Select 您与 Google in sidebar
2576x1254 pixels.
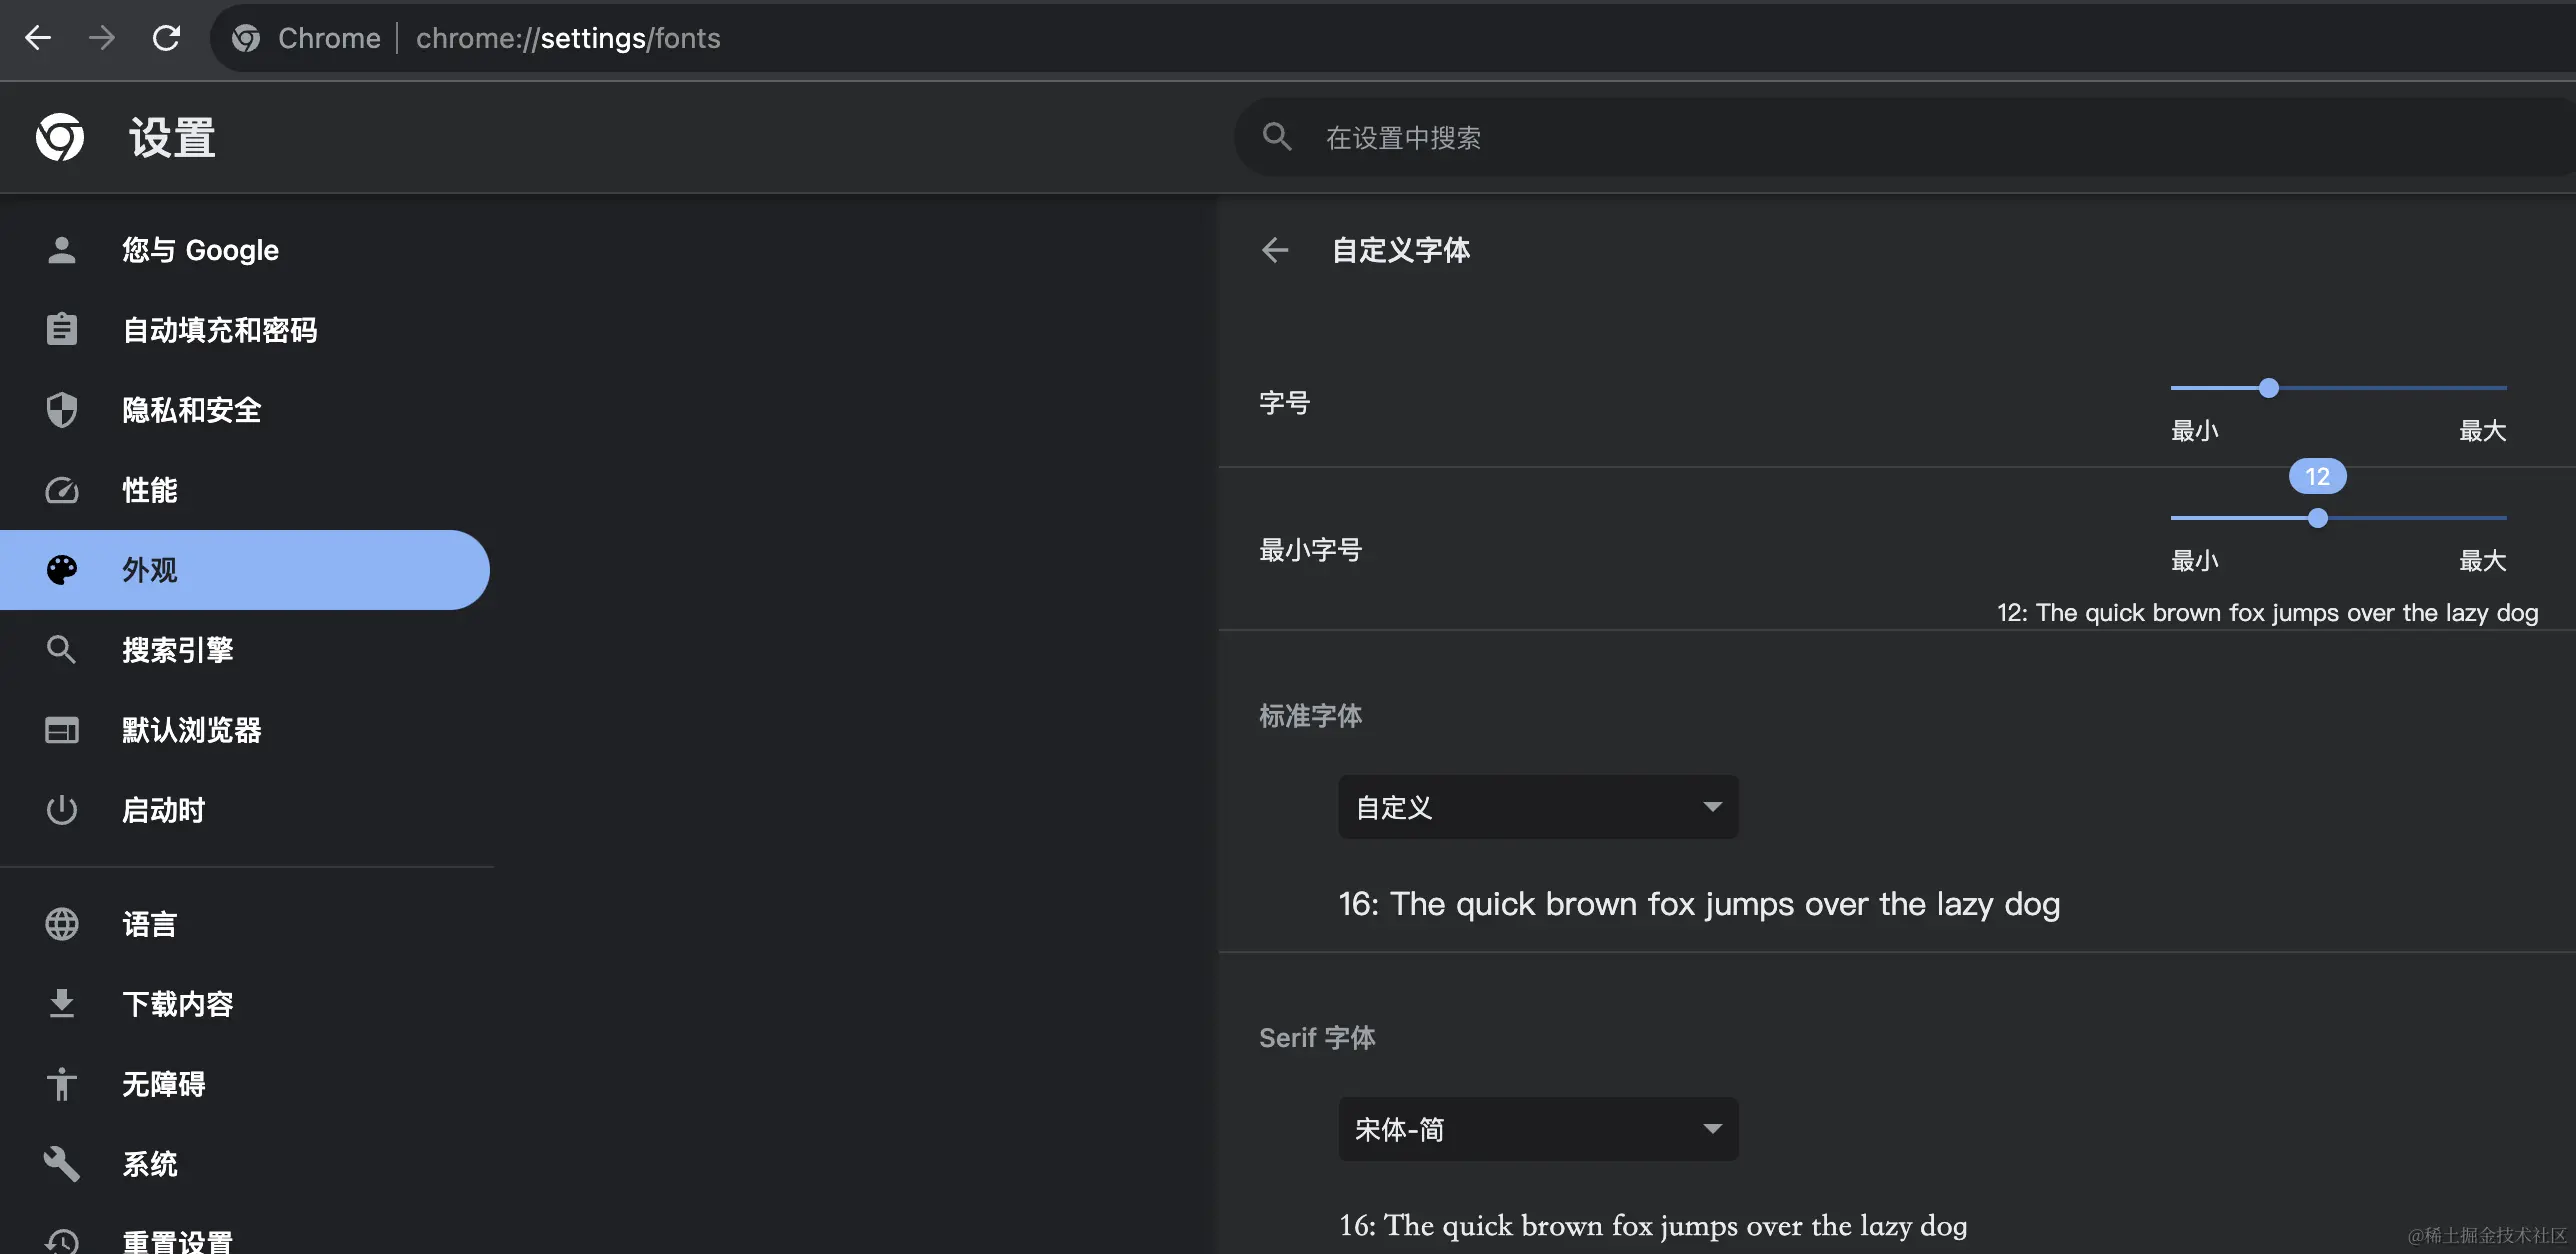tap(200, 250)
